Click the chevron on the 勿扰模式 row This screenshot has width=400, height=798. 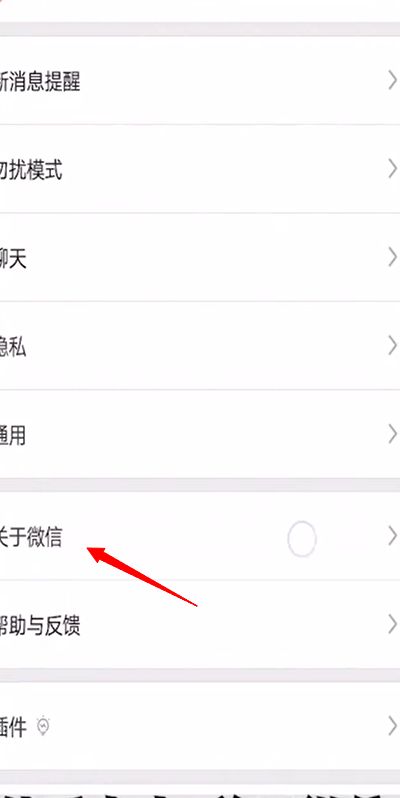point(392,169)
